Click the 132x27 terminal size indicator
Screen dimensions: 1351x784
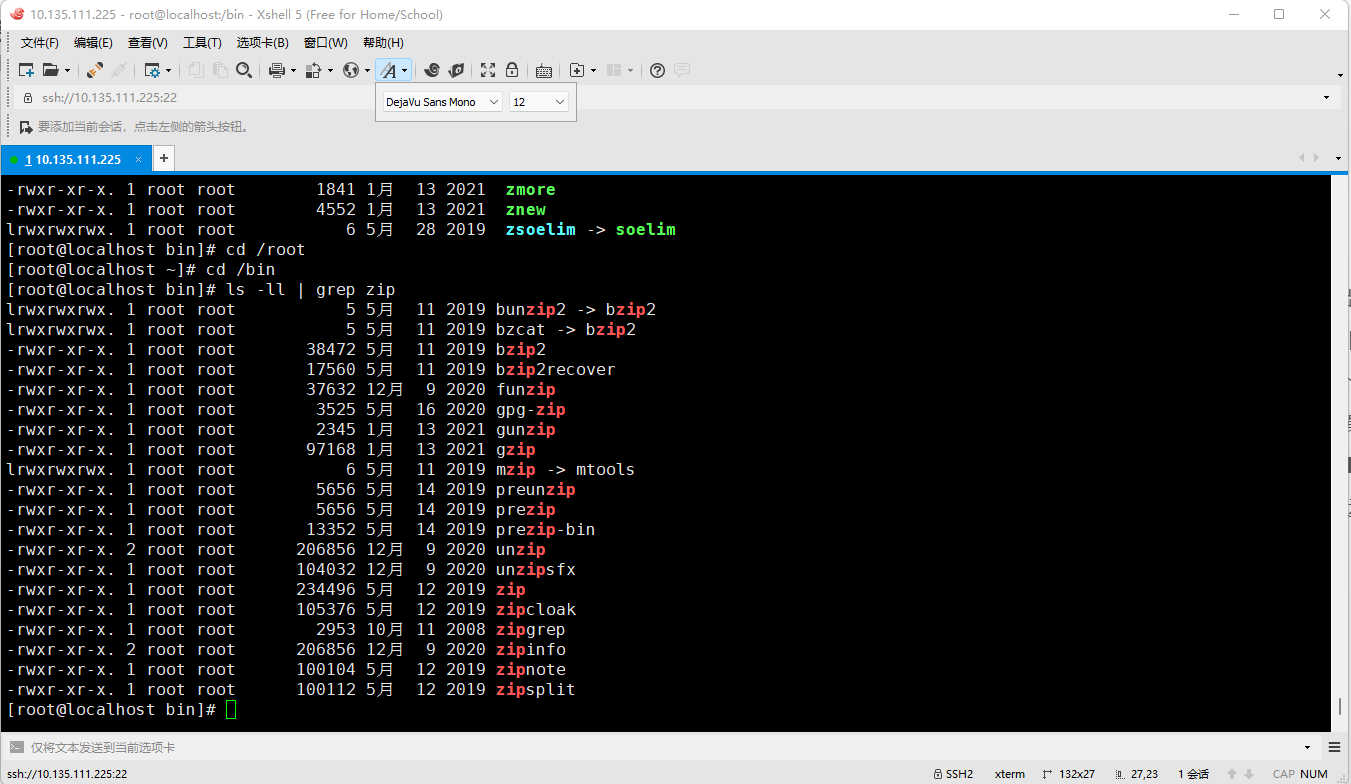point(1071,774)
